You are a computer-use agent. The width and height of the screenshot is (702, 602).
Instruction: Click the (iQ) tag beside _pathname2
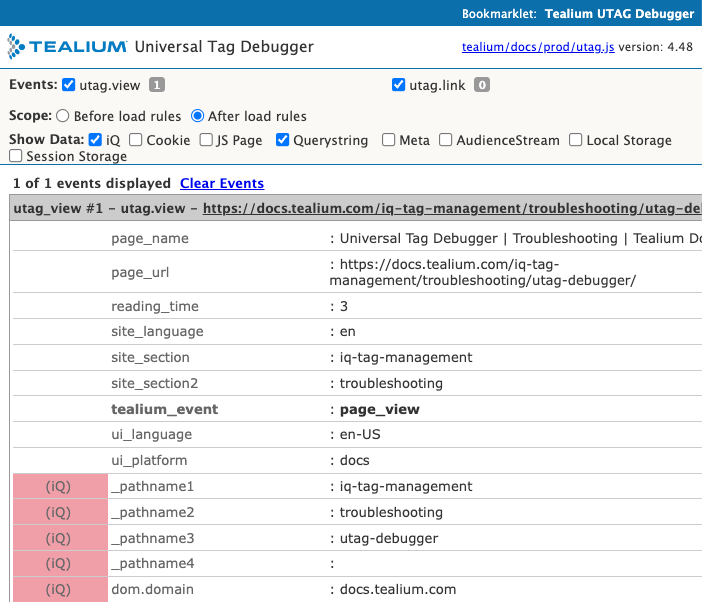58,512
